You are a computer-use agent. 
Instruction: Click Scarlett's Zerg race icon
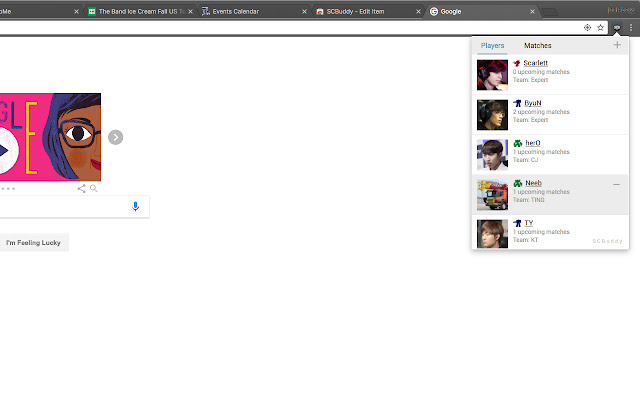(x=517, y=63)
